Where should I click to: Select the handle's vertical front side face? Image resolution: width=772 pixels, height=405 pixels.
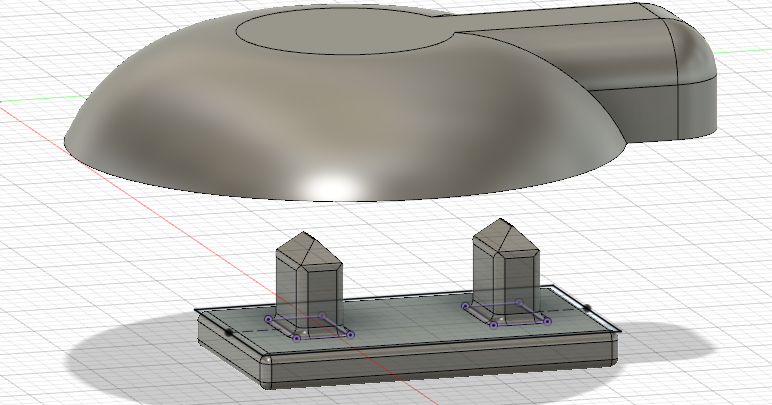(x=650, y=108)
